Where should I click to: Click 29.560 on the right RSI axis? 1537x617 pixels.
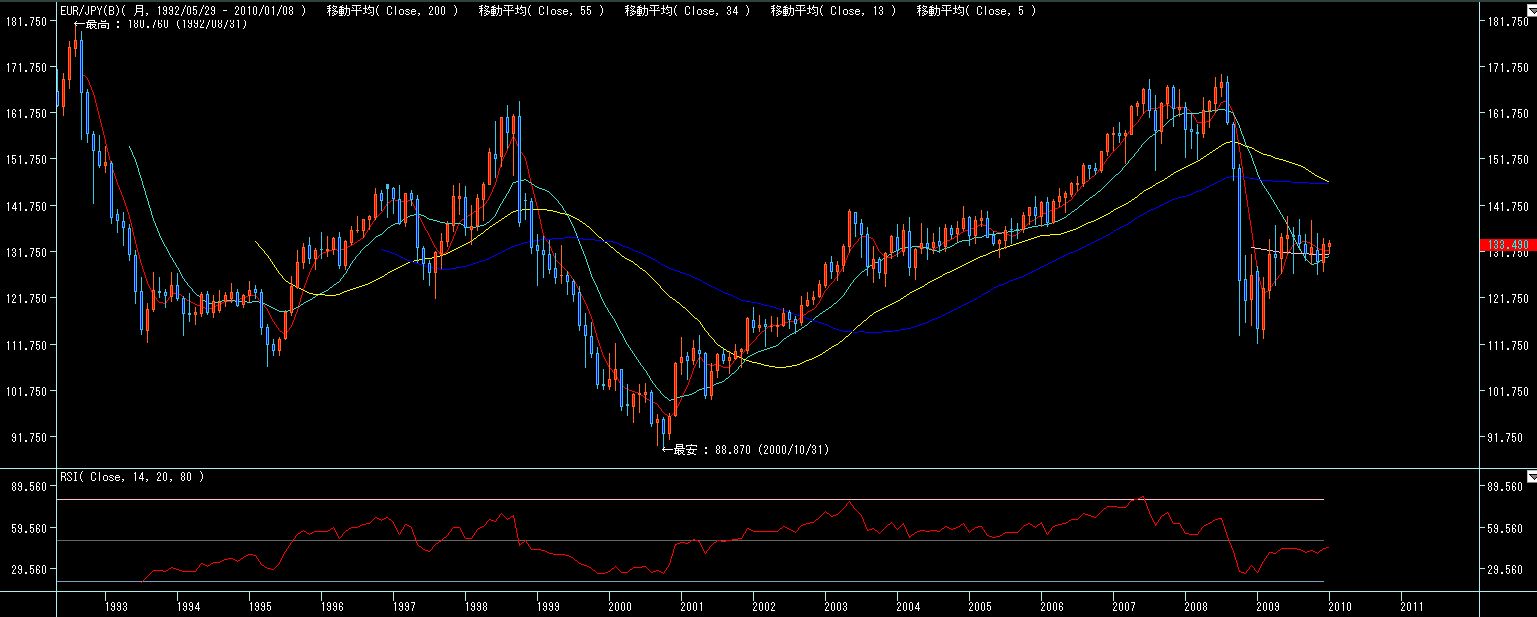[1505, 570]
